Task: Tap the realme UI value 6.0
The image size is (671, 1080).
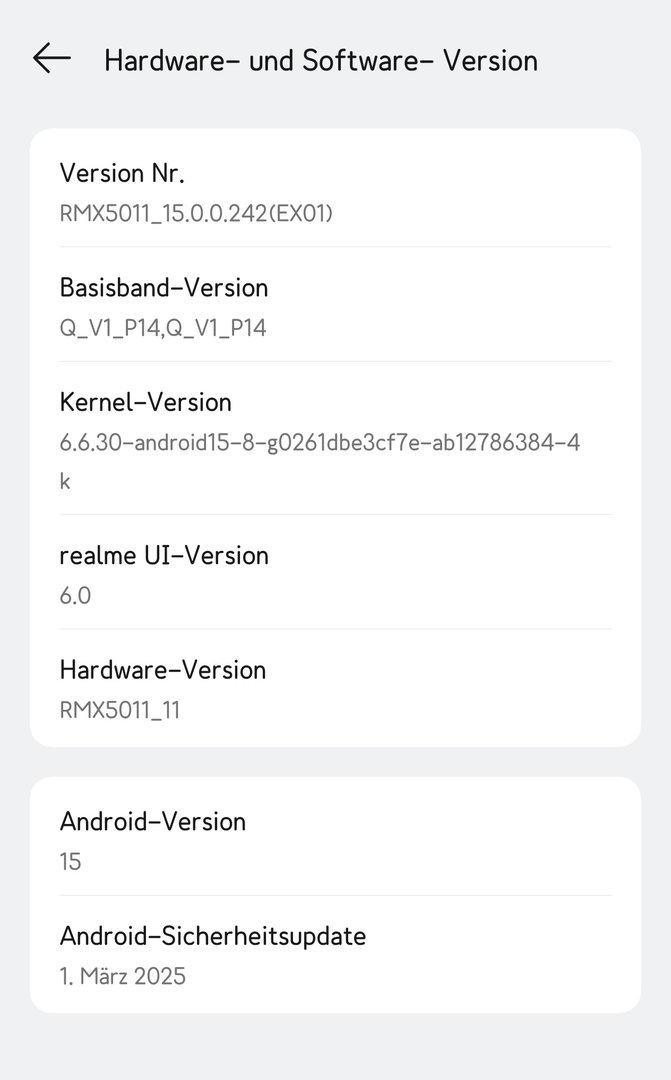Action: click(x=75, y=595)
